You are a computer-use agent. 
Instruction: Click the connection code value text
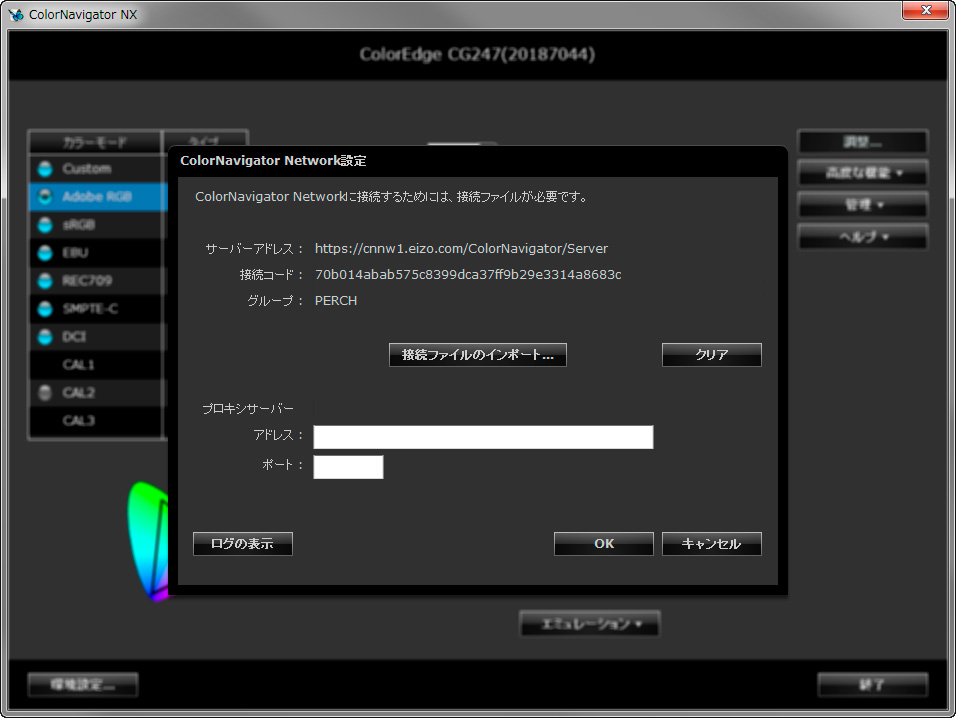click(468, 275)
